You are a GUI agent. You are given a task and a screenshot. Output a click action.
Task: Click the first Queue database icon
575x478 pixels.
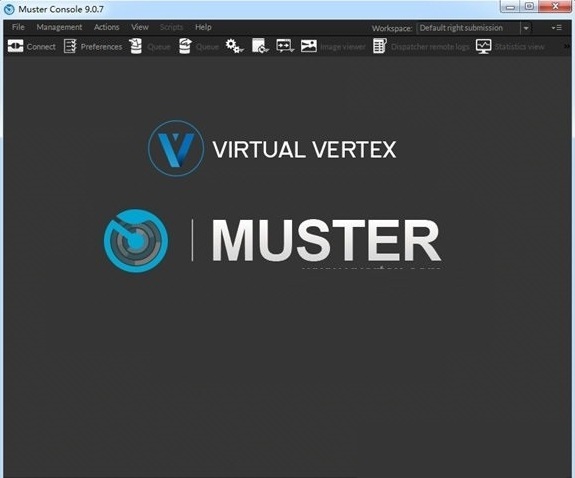pyautogui.click(x=136, y=46)
